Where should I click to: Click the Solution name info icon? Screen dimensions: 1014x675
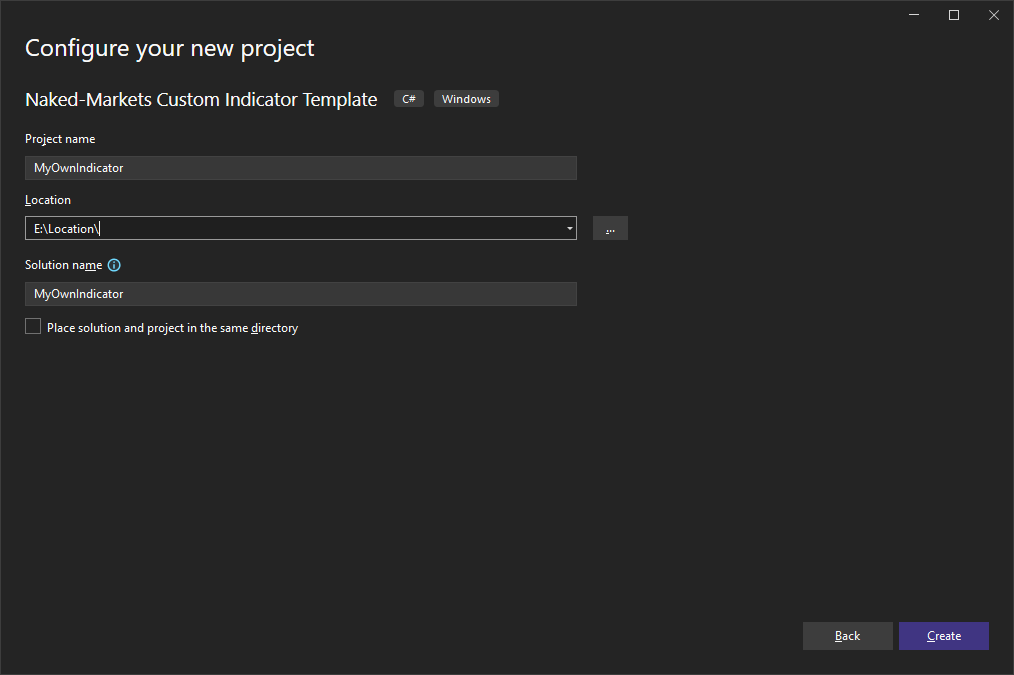click(x=114, y=265)
